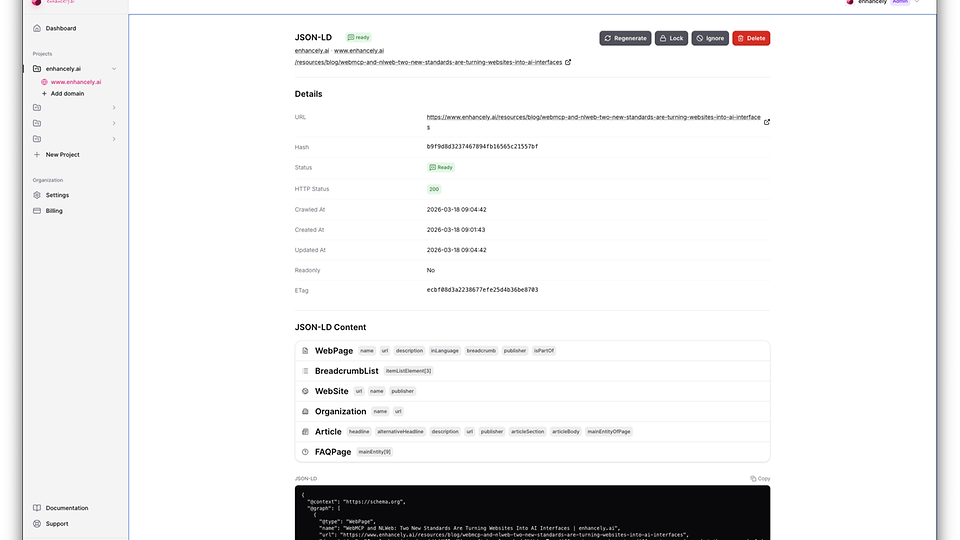960x540 pixels.
Task: Click the Settings gear icon
Action: pos(37,195)
